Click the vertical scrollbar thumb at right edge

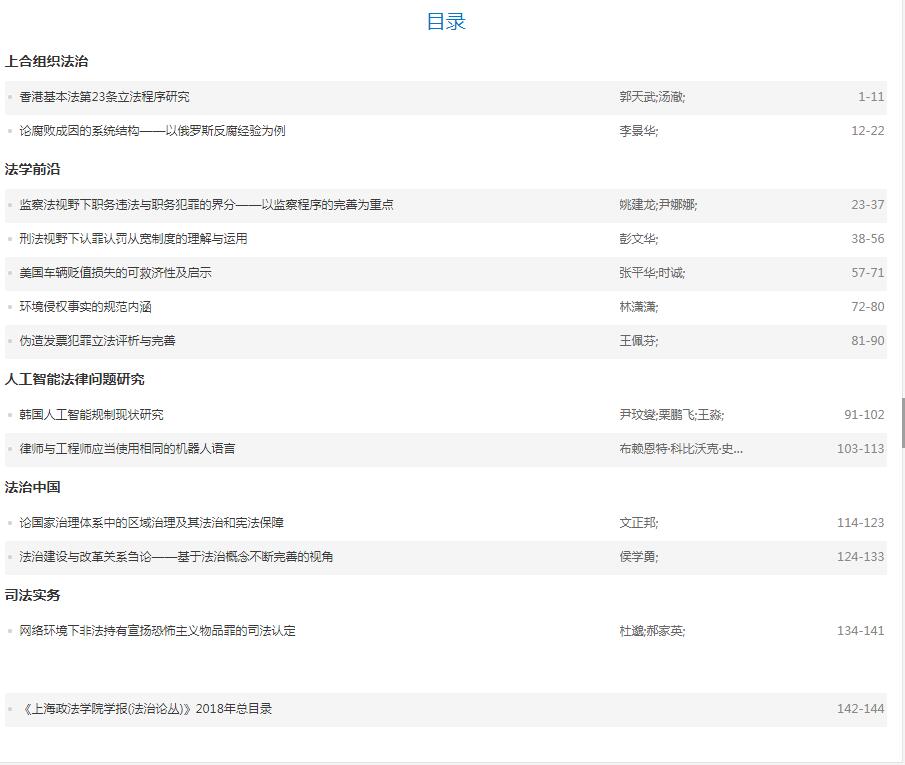click(x=902, y=422)
